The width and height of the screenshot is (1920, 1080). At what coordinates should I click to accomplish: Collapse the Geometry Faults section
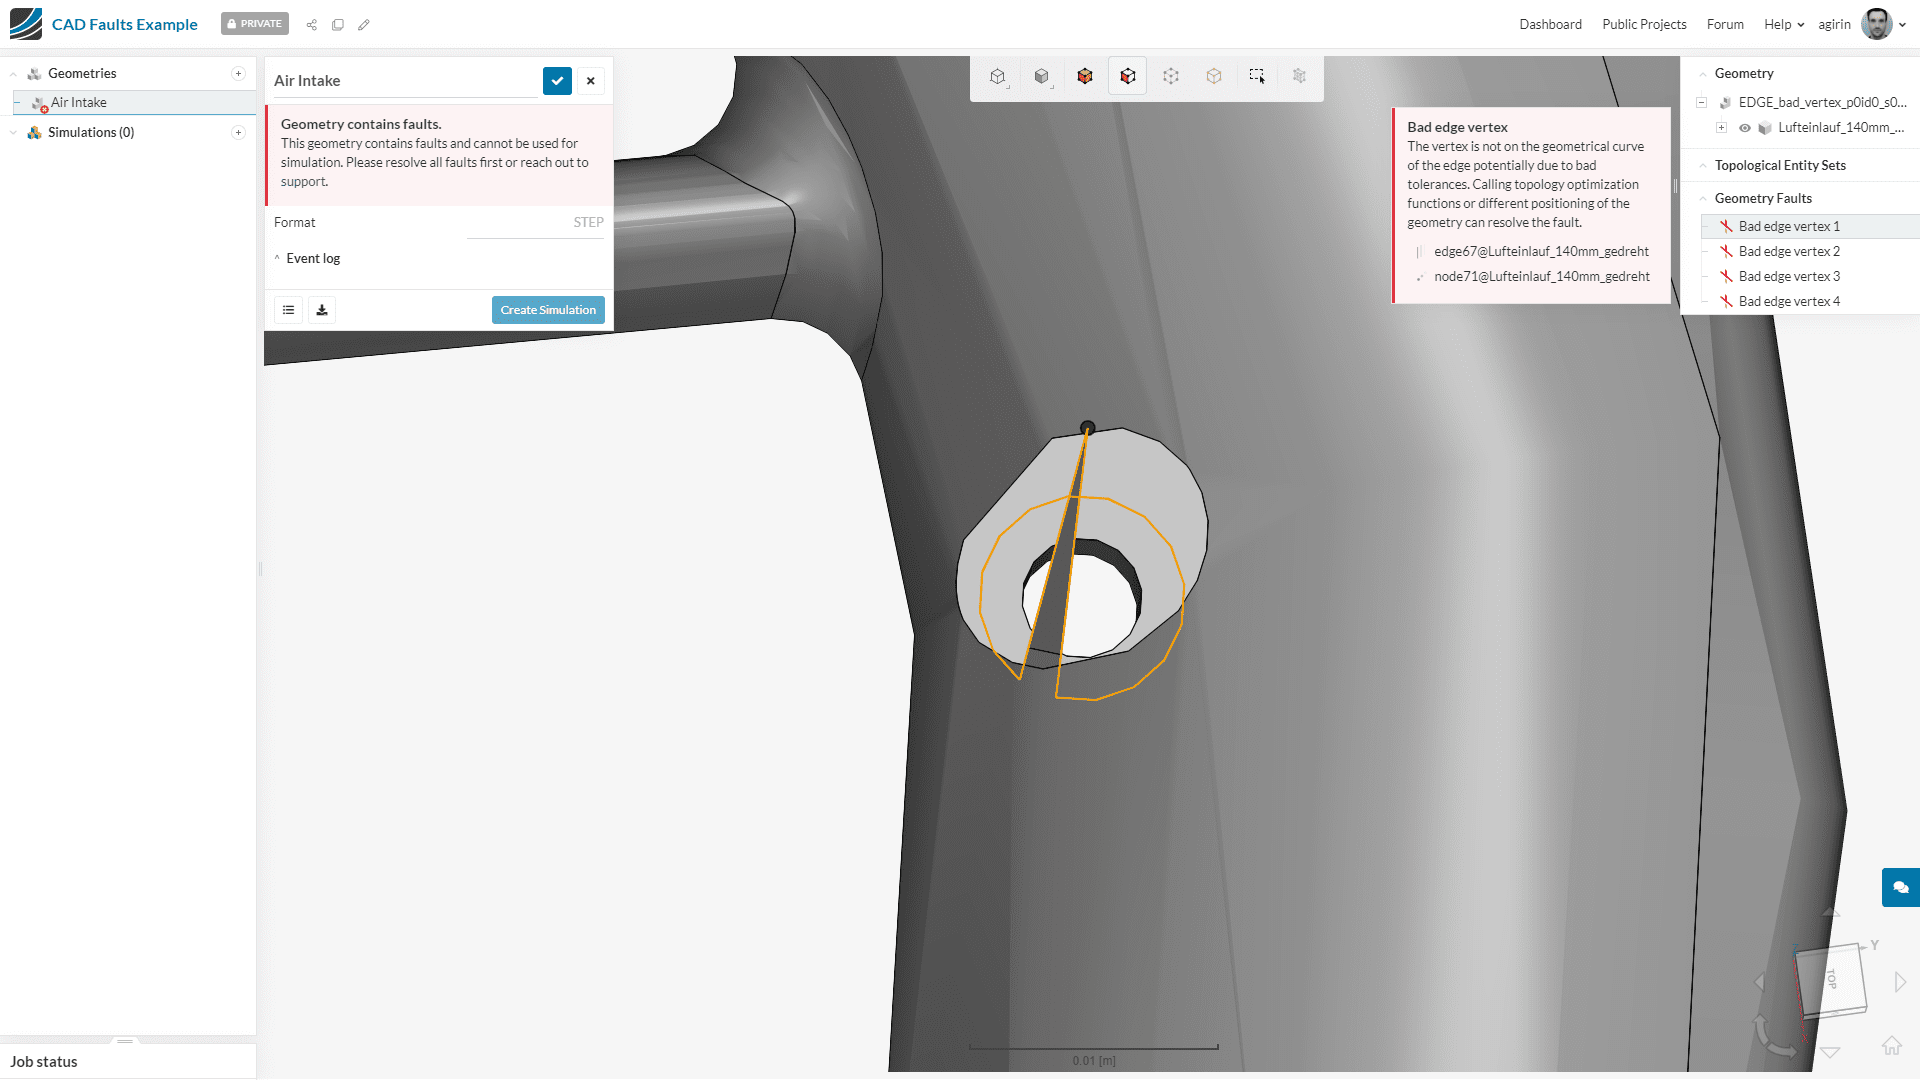(1703, 199)
